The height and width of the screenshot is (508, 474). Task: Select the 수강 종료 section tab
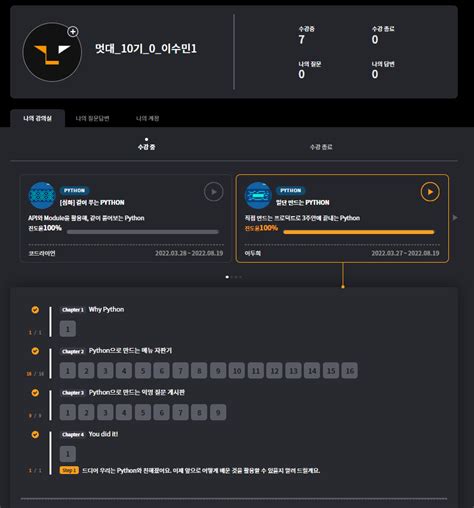point(321,147)
